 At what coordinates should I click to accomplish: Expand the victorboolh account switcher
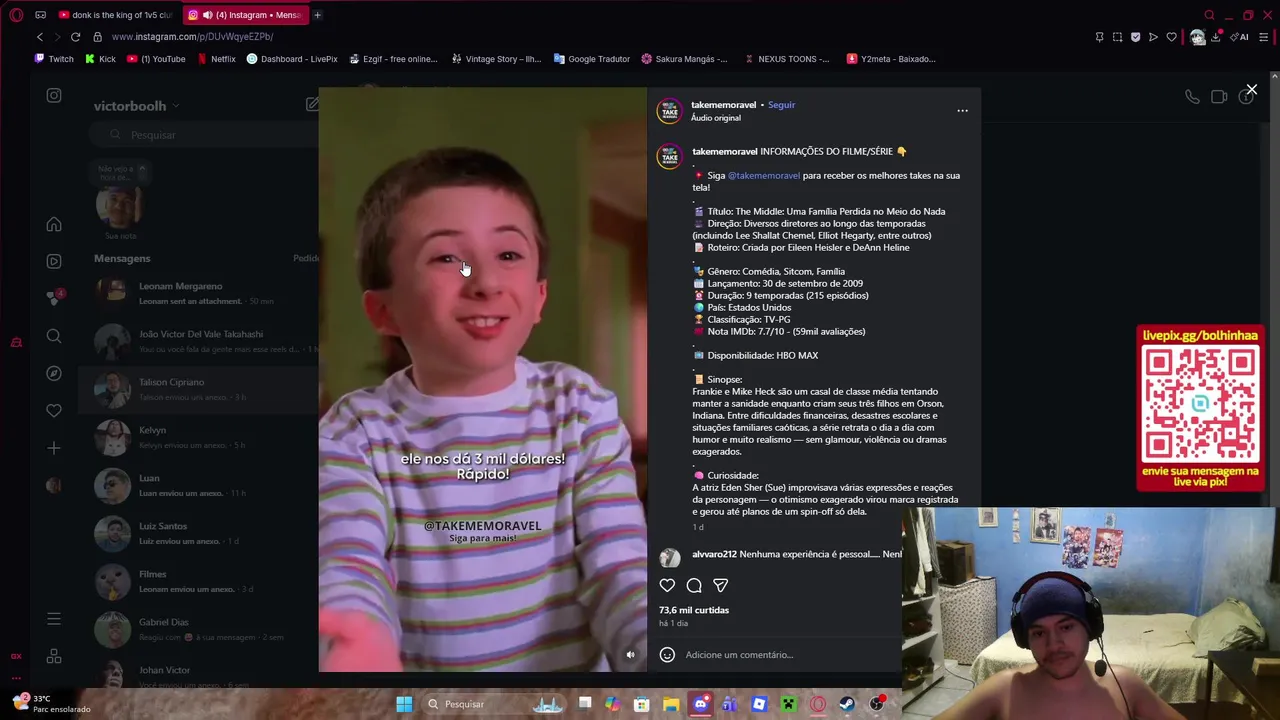pos(136,106)
